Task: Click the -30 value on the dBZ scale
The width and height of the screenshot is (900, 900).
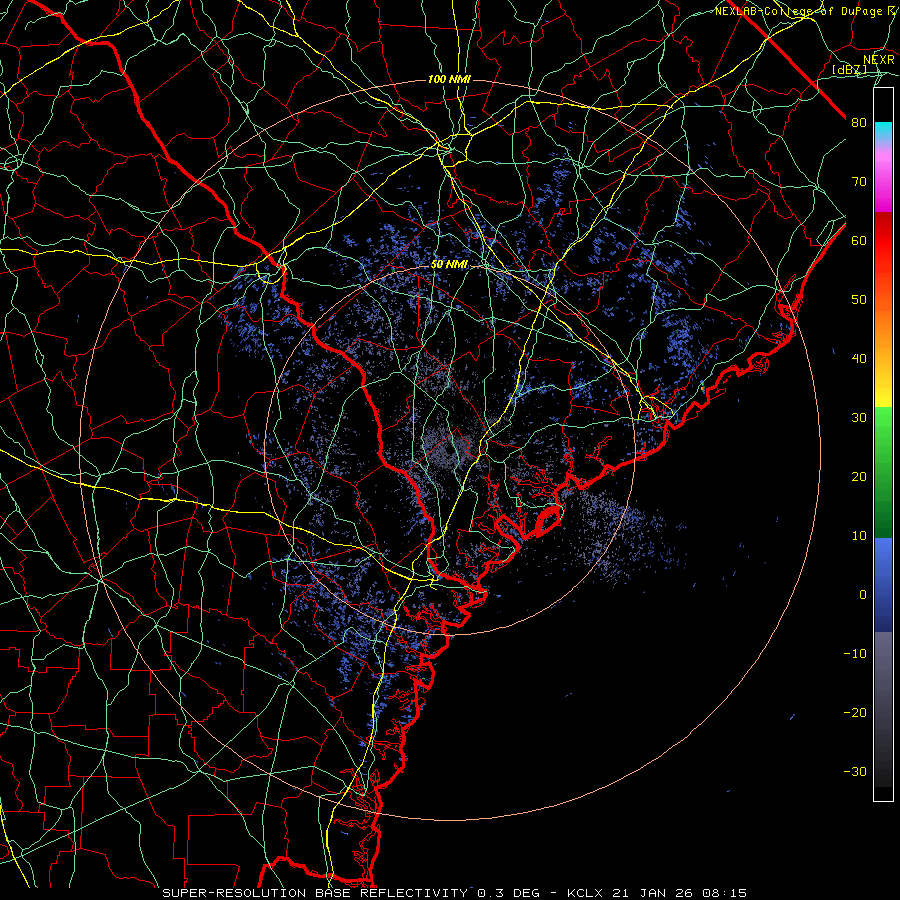Action: click(x=855, y=772)
